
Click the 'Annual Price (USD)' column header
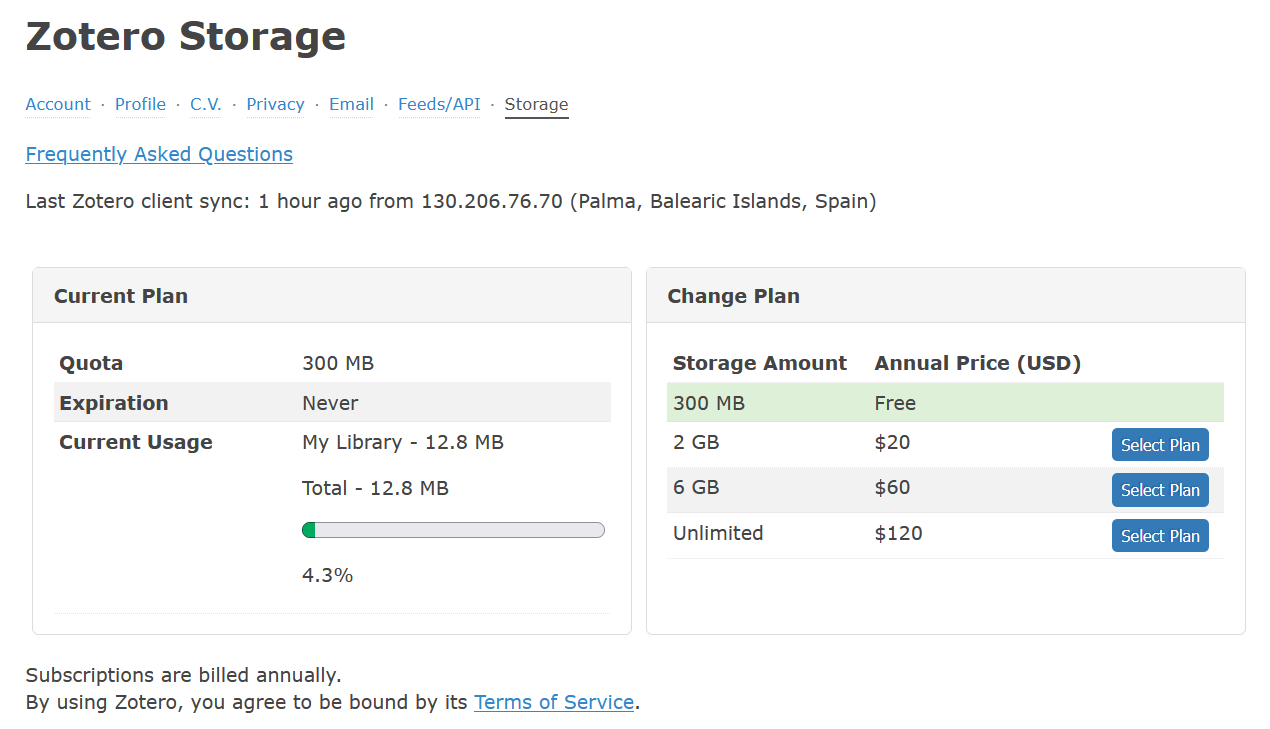[978, 363]
